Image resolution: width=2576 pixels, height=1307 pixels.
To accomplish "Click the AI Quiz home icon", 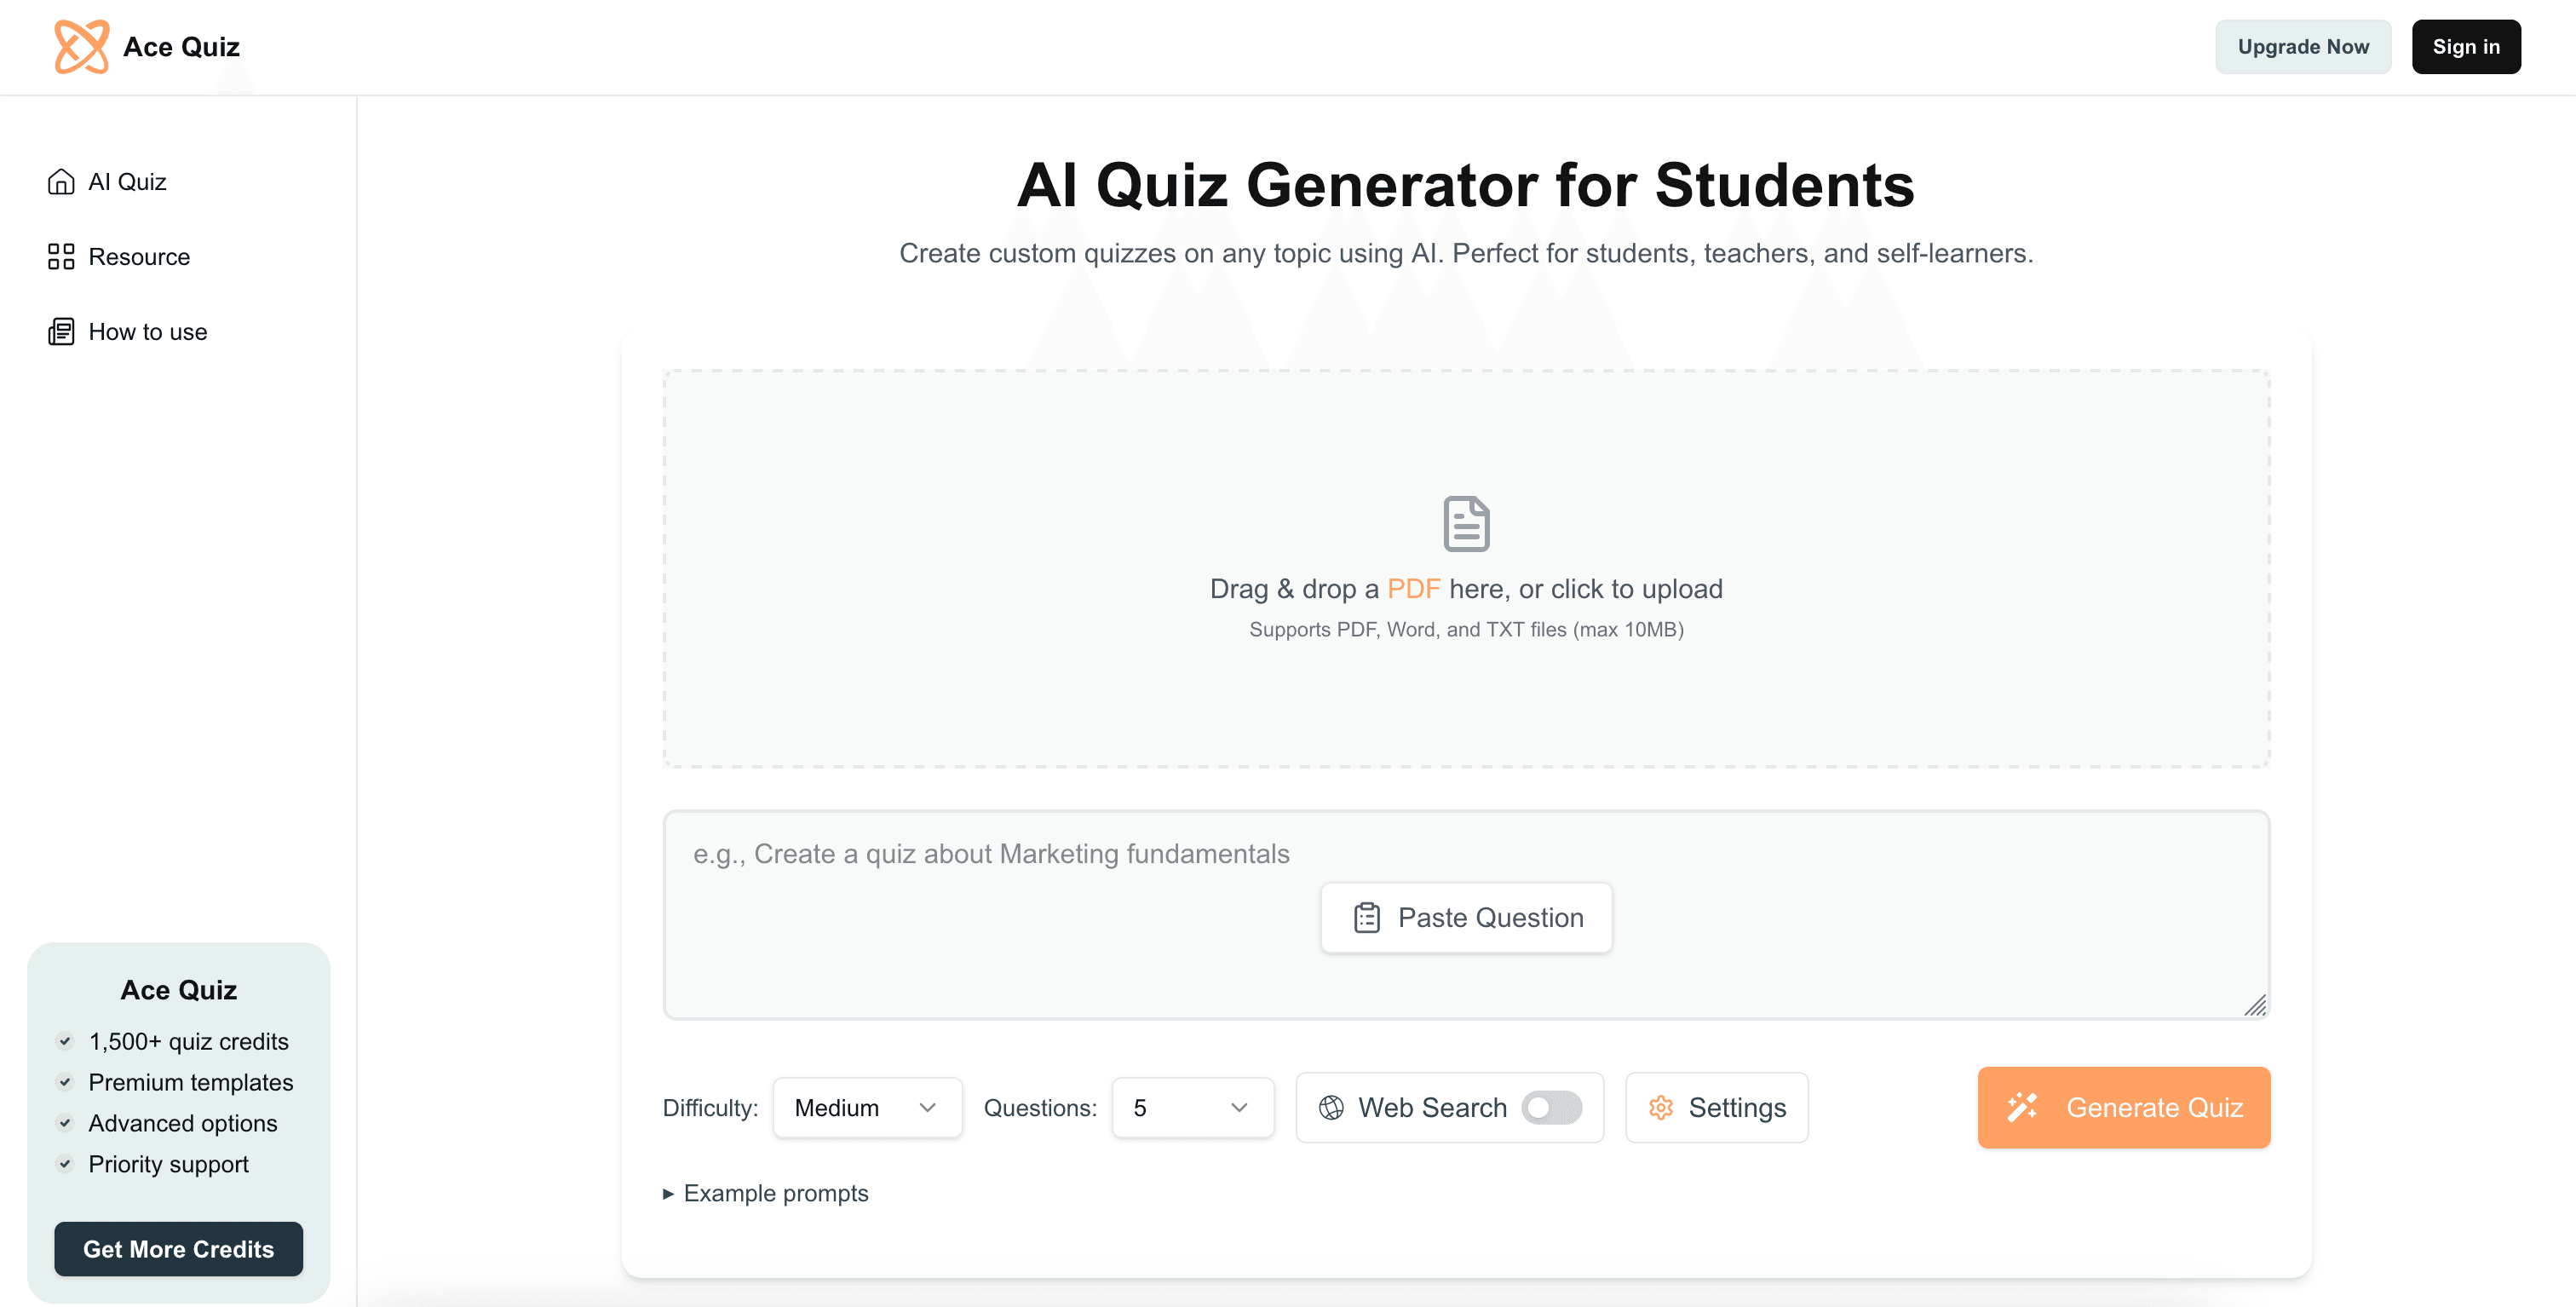I will click(61, 181).
